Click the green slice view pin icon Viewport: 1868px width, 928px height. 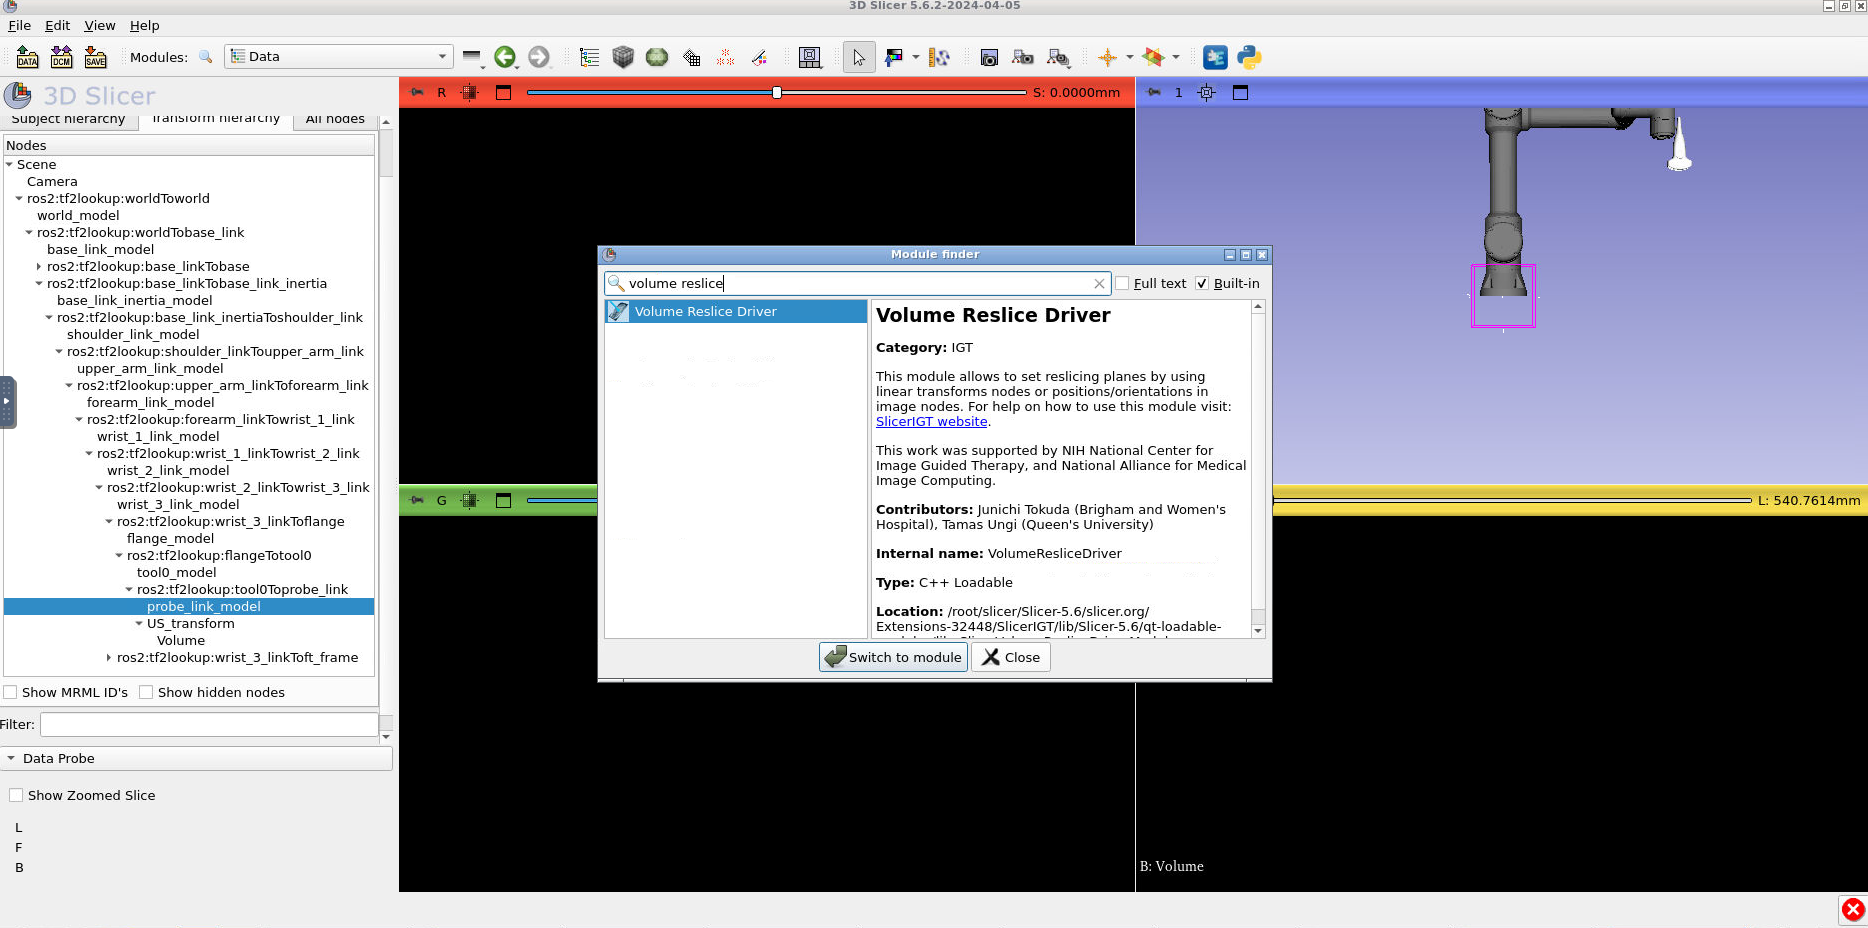[x=417, y=500]
